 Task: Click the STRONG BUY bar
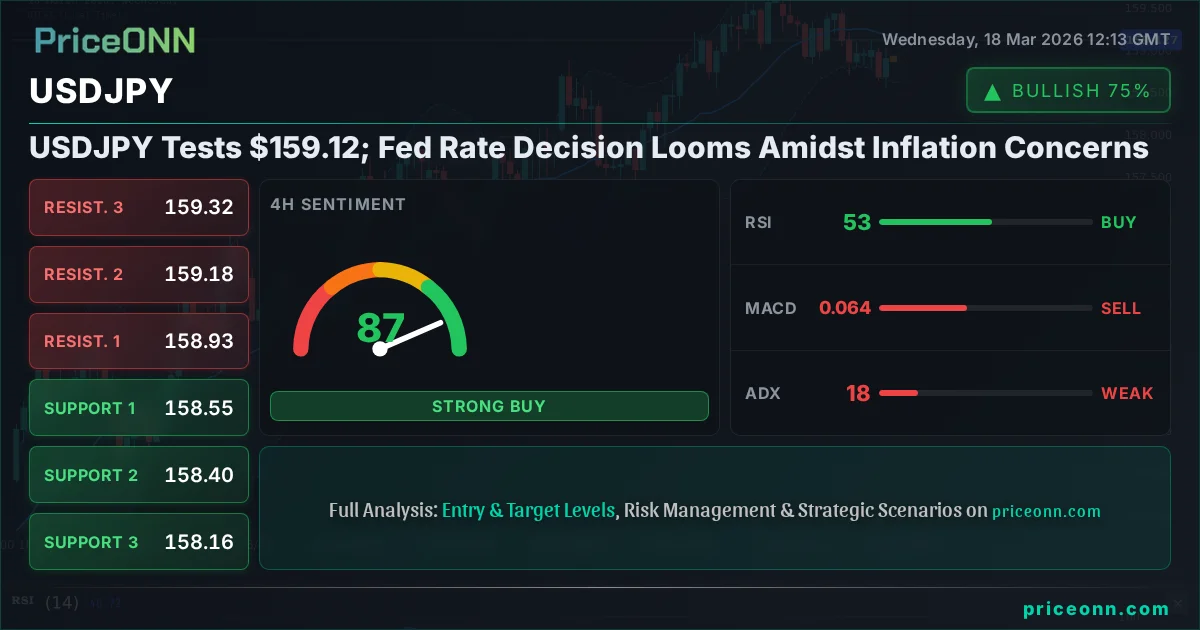tap(489, 406)
